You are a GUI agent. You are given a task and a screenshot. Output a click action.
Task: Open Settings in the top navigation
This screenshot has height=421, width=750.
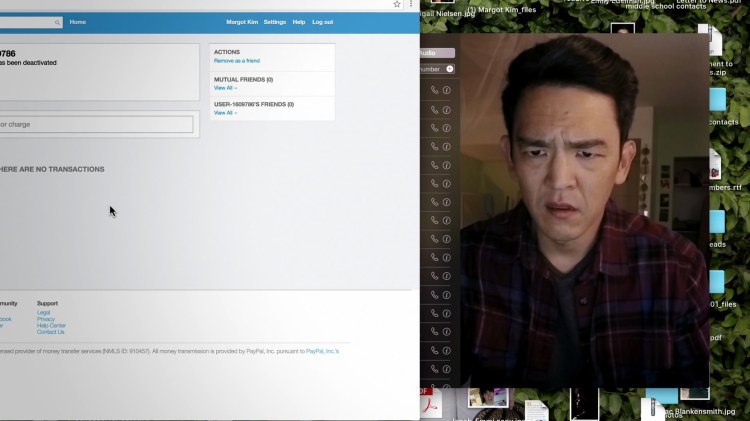(x=274, y=22)
